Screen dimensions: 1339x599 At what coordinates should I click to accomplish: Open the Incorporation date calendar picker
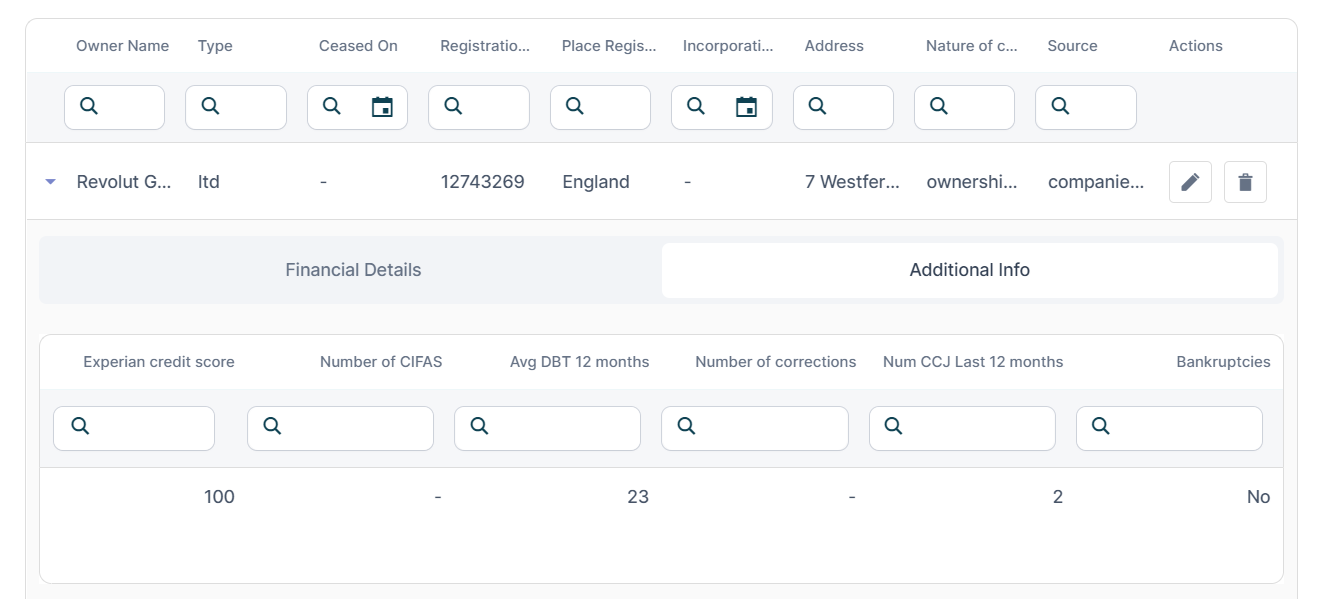pos(746,107)
